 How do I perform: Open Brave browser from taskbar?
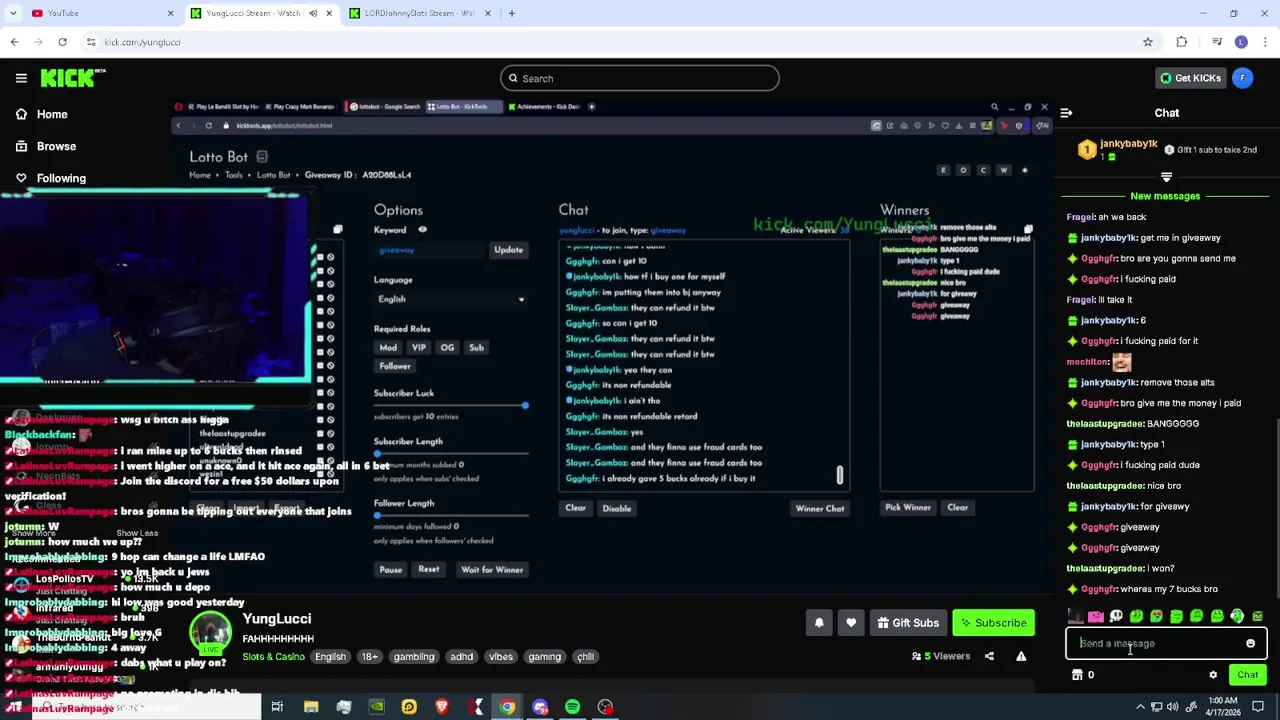[442, 707]
